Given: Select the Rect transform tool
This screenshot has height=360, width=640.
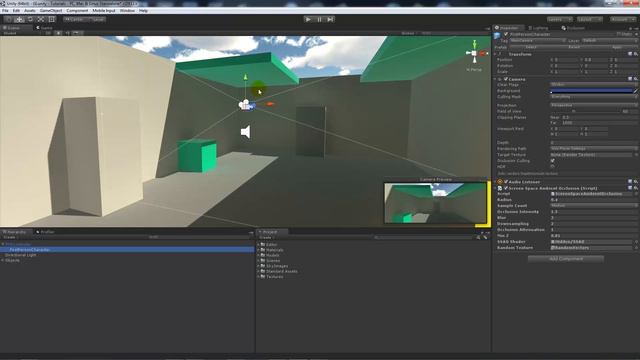Looking at the screenshot, I should (x=51, y=19).
